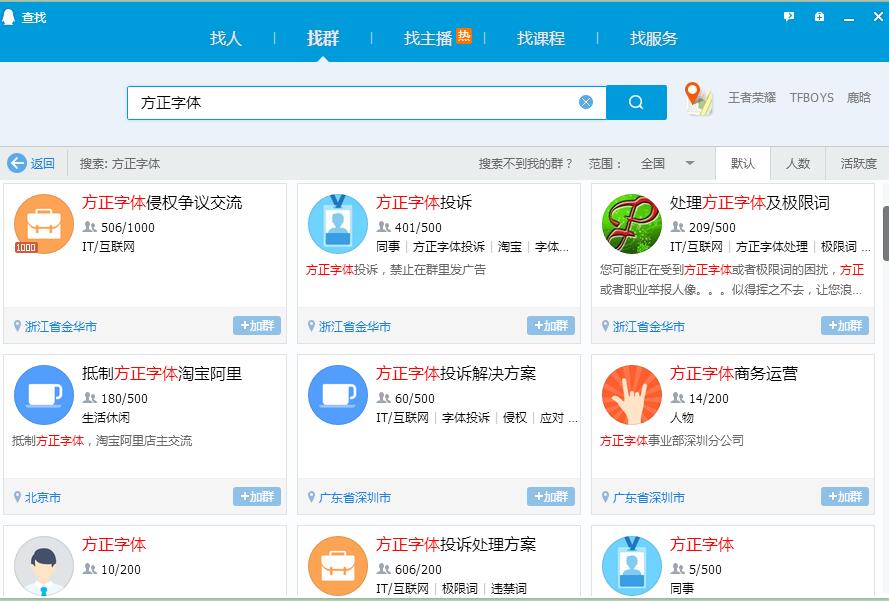
Task: Open avatar of 方正字体投诉处理方案 group
Action: [338, 566]
